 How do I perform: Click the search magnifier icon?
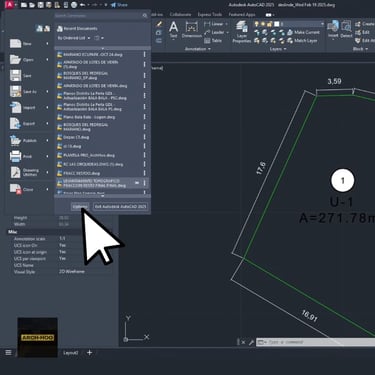pos(145,15)
